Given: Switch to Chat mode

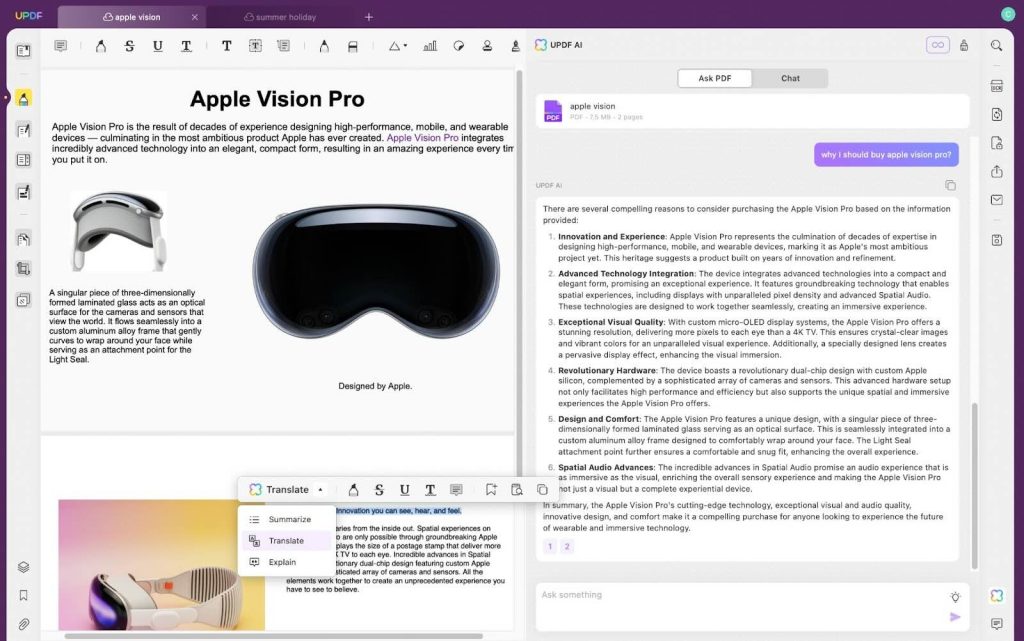Looking at the screenshot, I should tap(790, 78).
